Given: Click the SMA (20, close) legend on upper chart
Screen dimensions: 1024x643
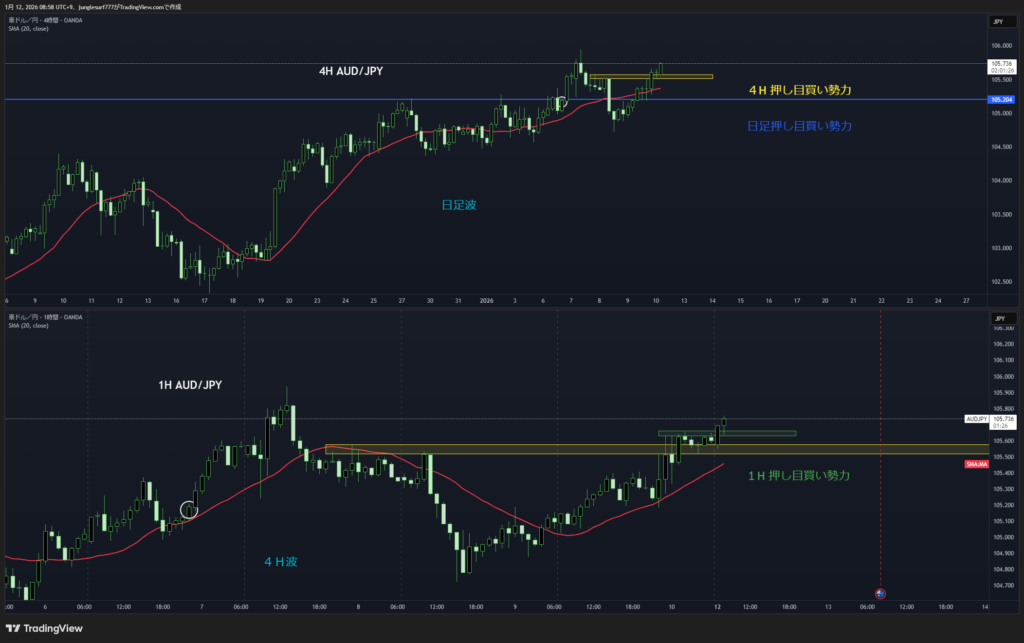Looking at the screenshot, I should click(x=28, y=28).
